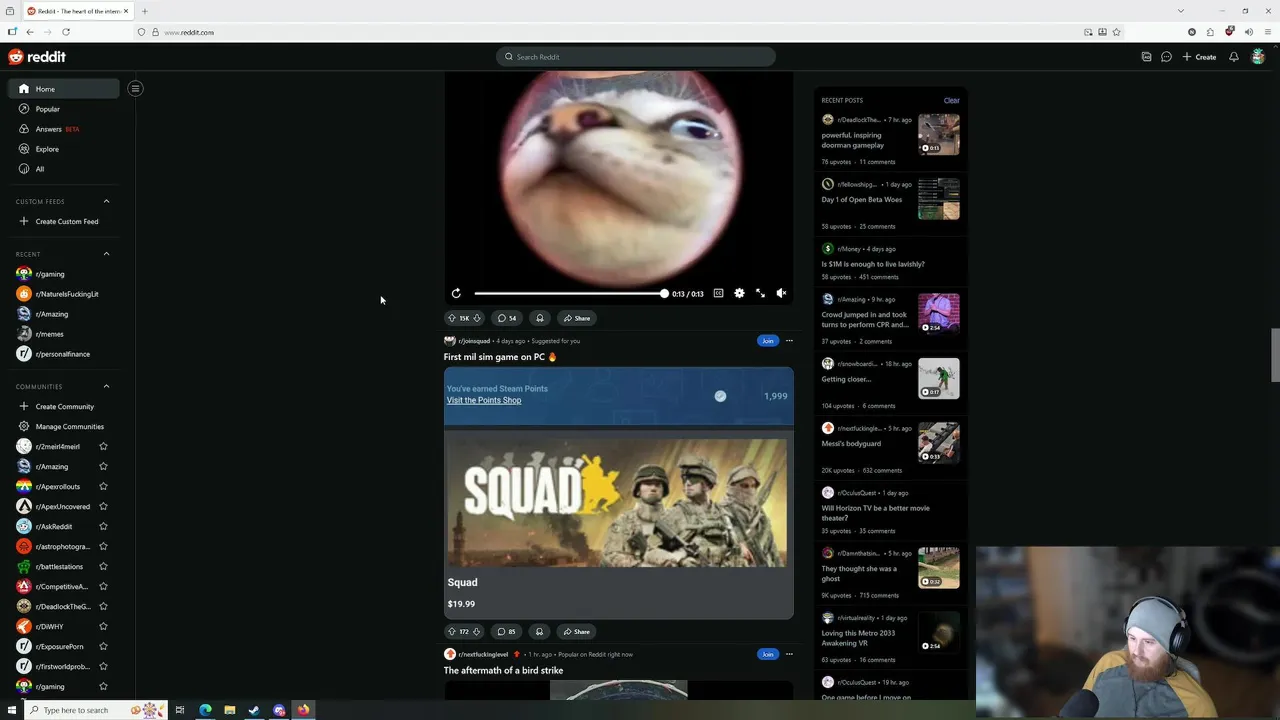Favorite r/battlestations with its star

pyautogui.click(x=103, y=566)
